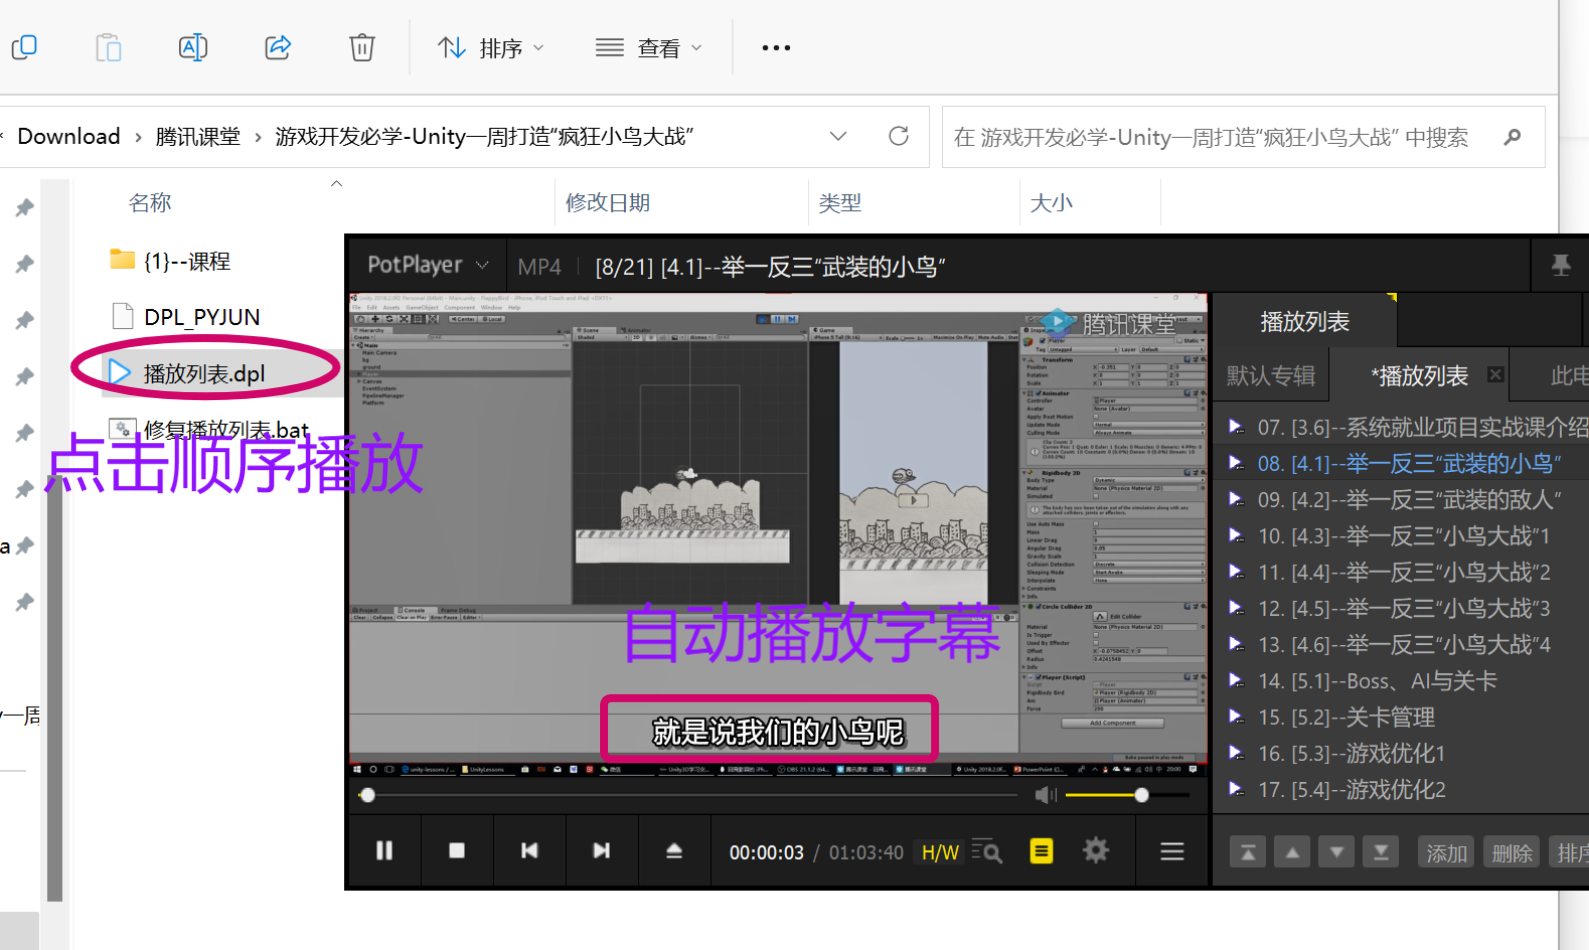This screenshot has width=1589, height=950.
Task: Click the Copy icon in Explorer toolbar
Action: 24,47
